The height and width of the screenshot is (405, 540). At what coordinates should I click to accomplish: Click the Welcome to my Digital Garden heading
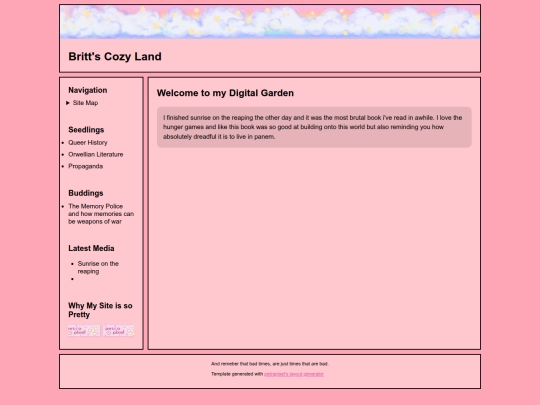(225, 93)
